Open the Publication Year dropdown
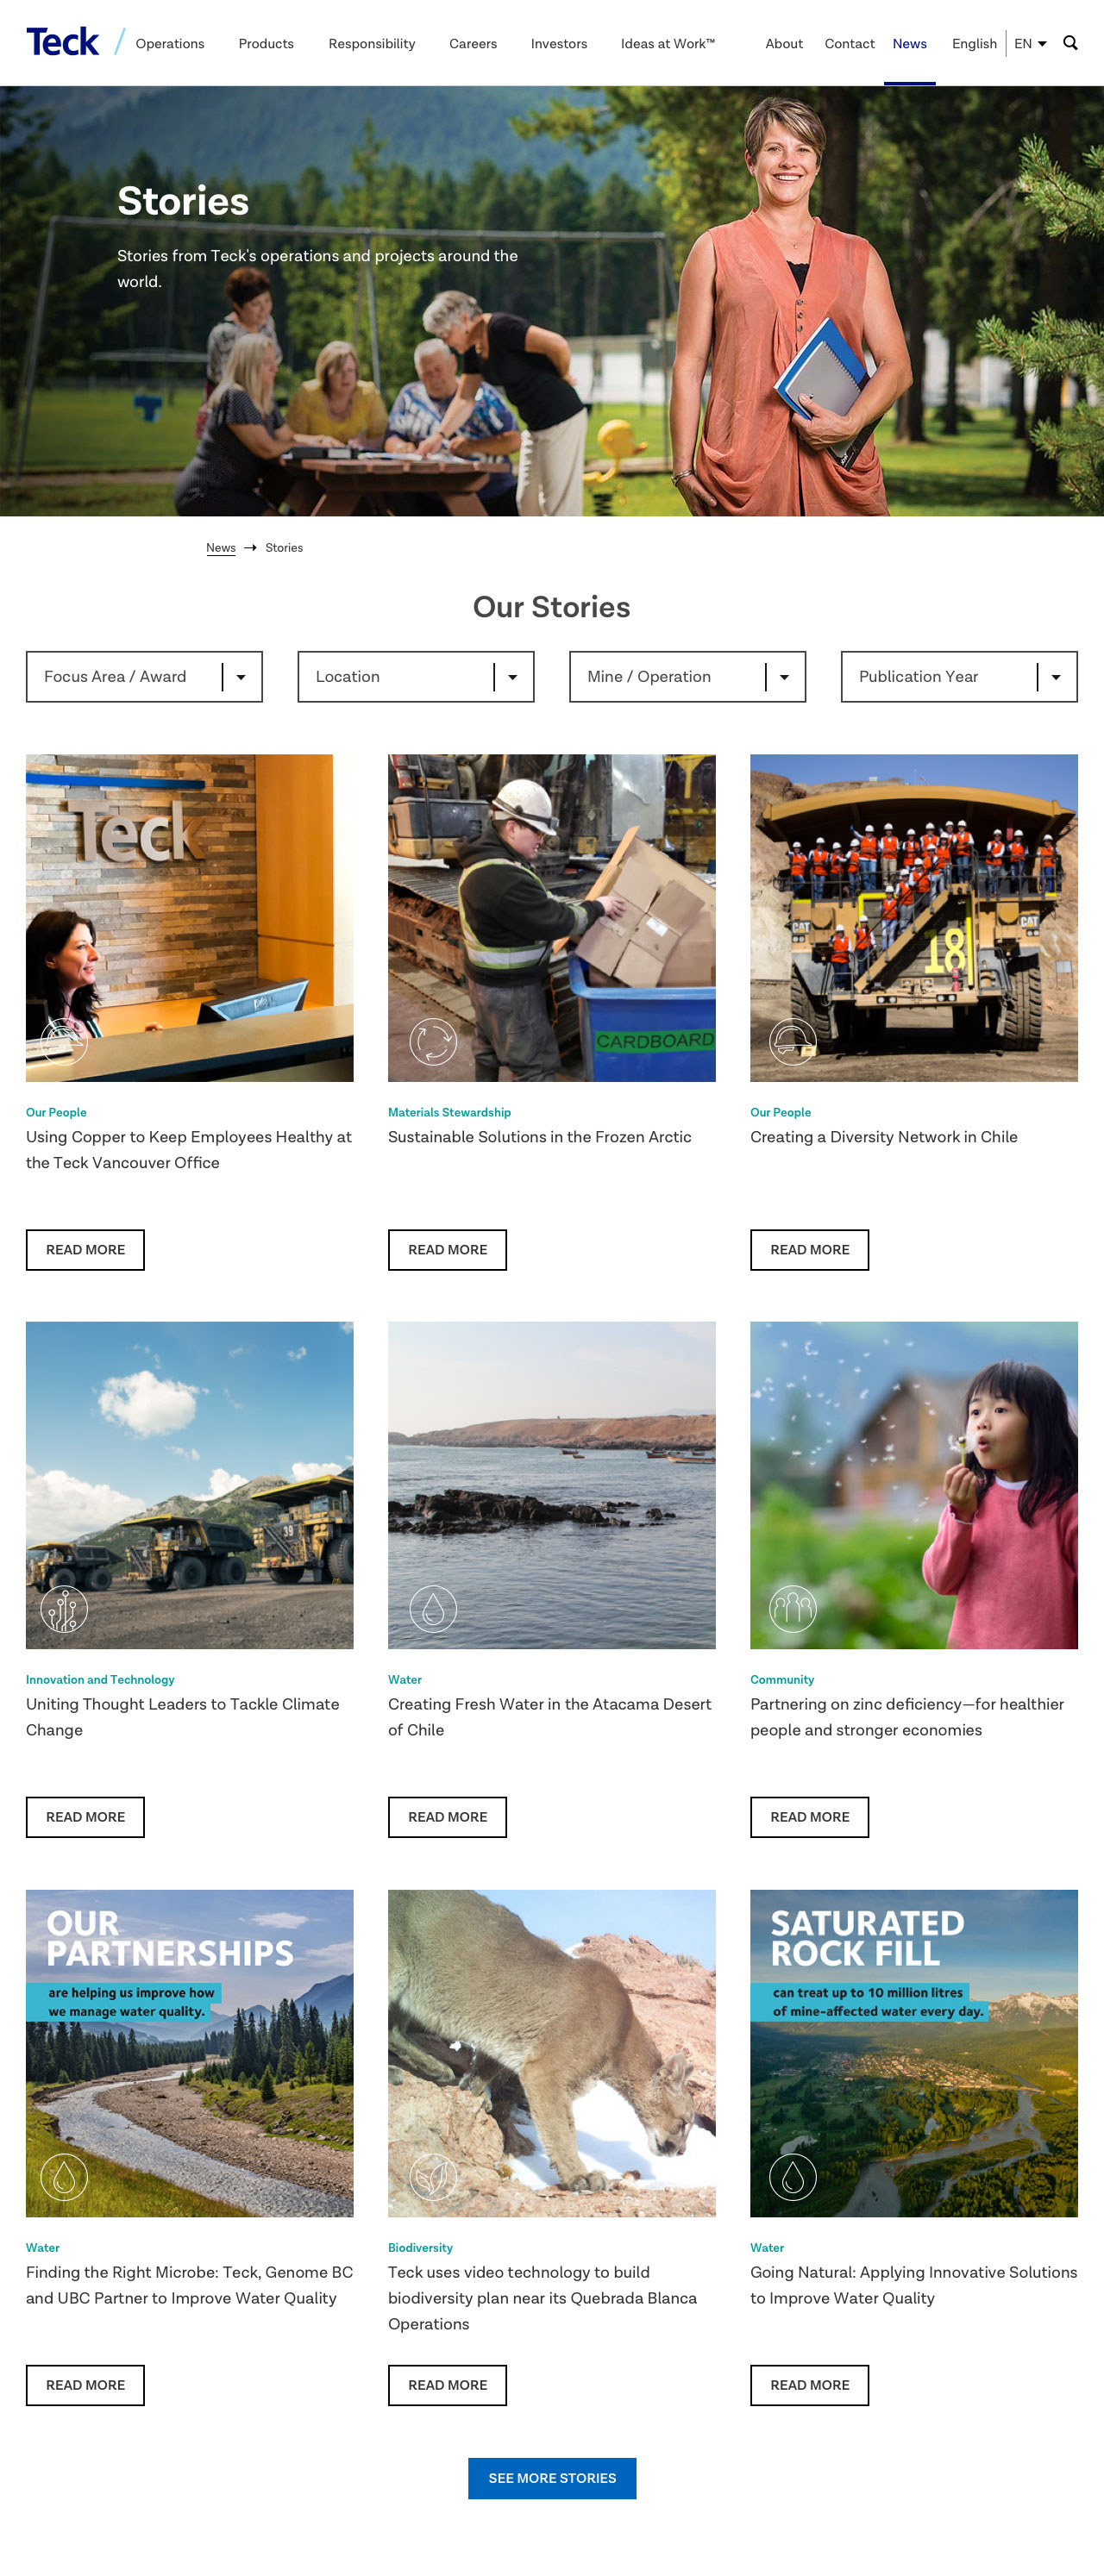1104x2576 pixels. (959, 677)
